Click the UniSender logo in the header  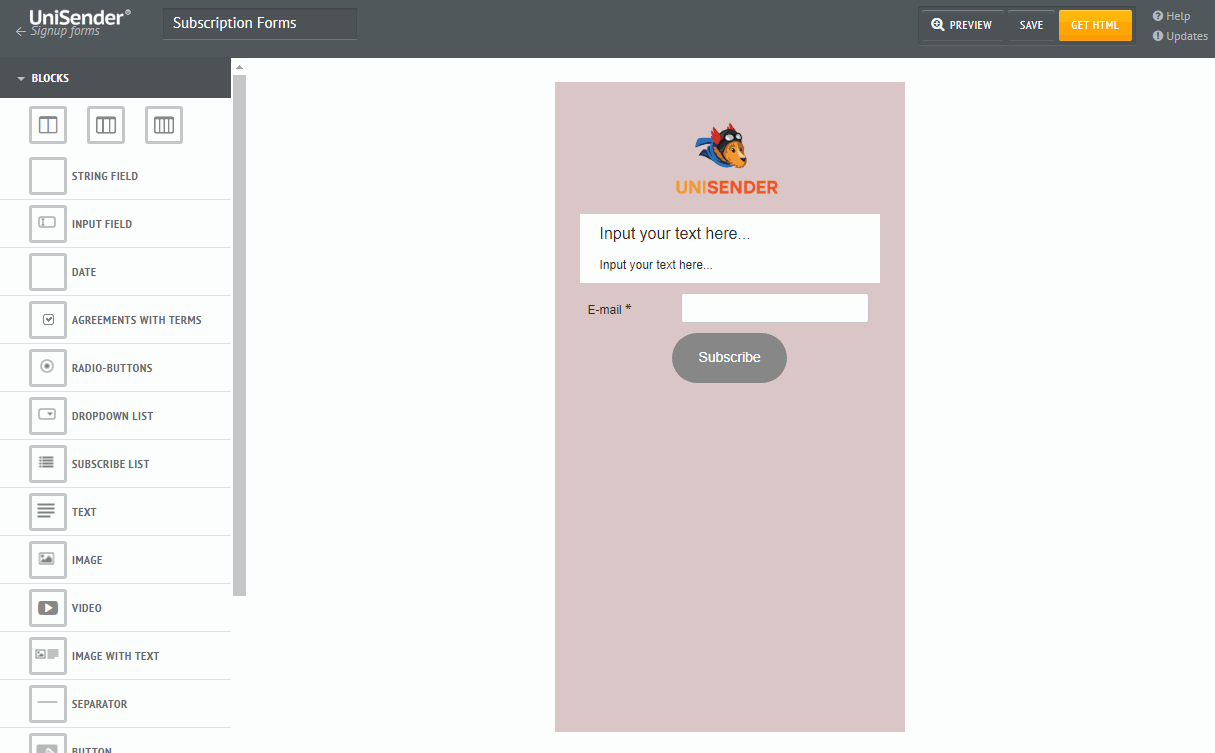point(80,16)
